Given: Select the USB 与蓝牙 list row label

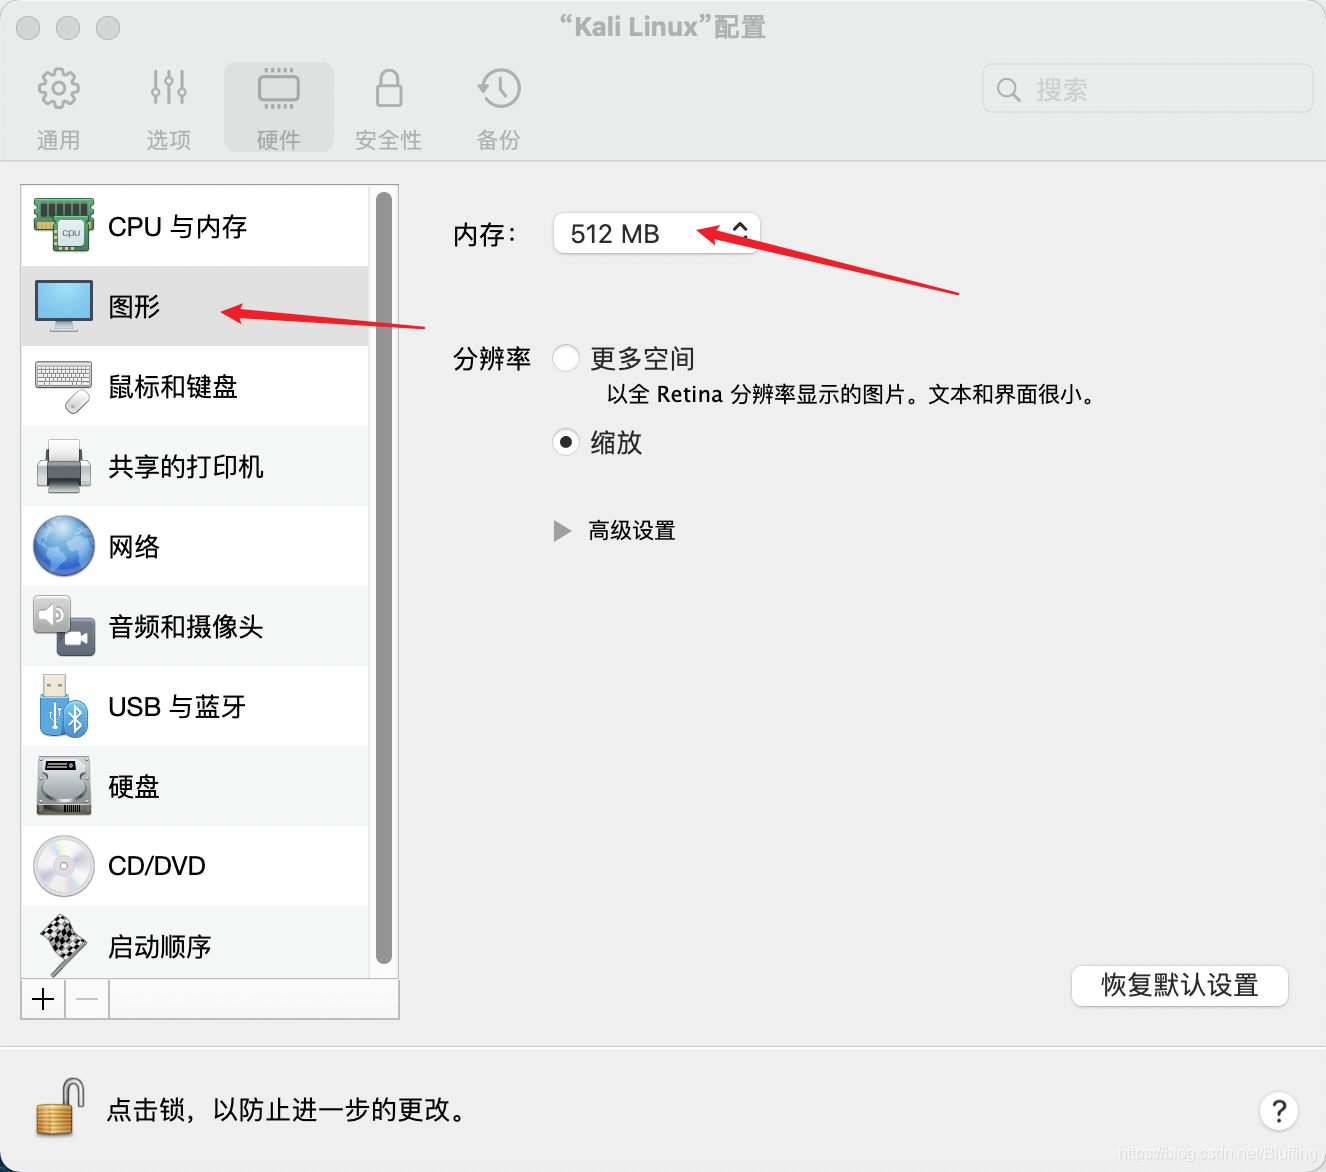Looking at the screenshot, I should coord(177,707).
